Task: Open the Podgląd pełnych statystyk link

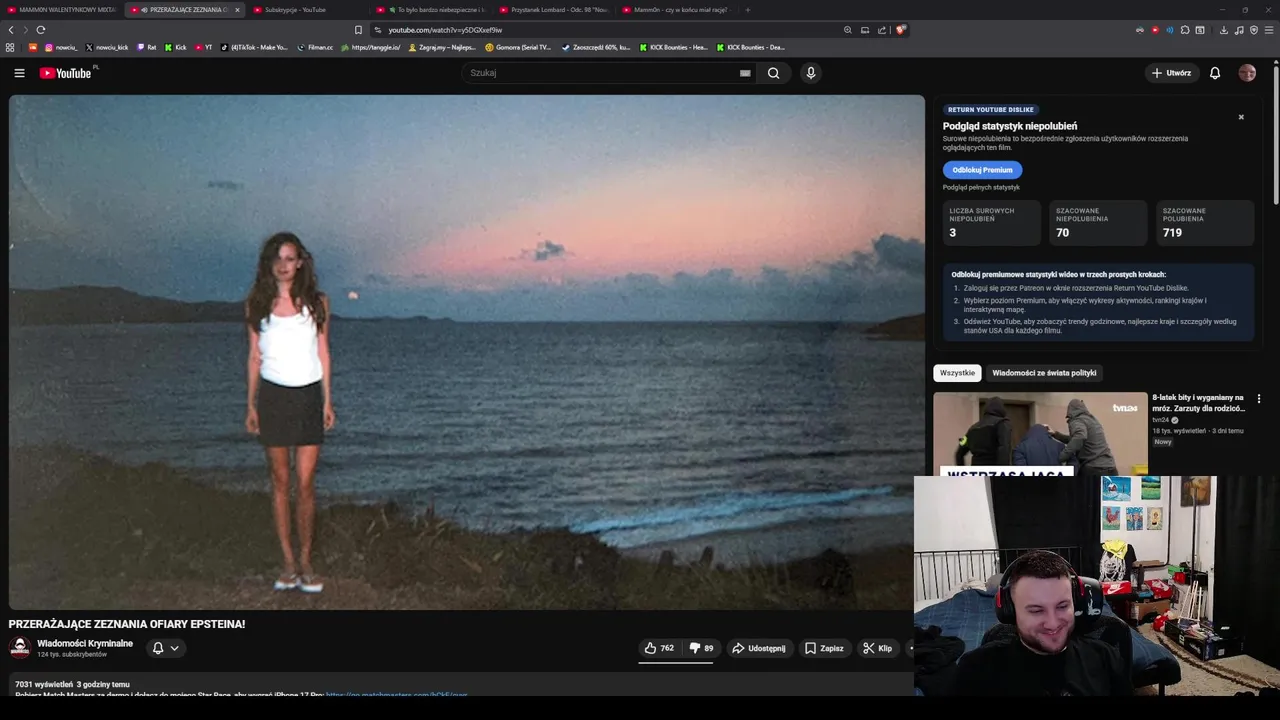Action: [x=981, y=187]
